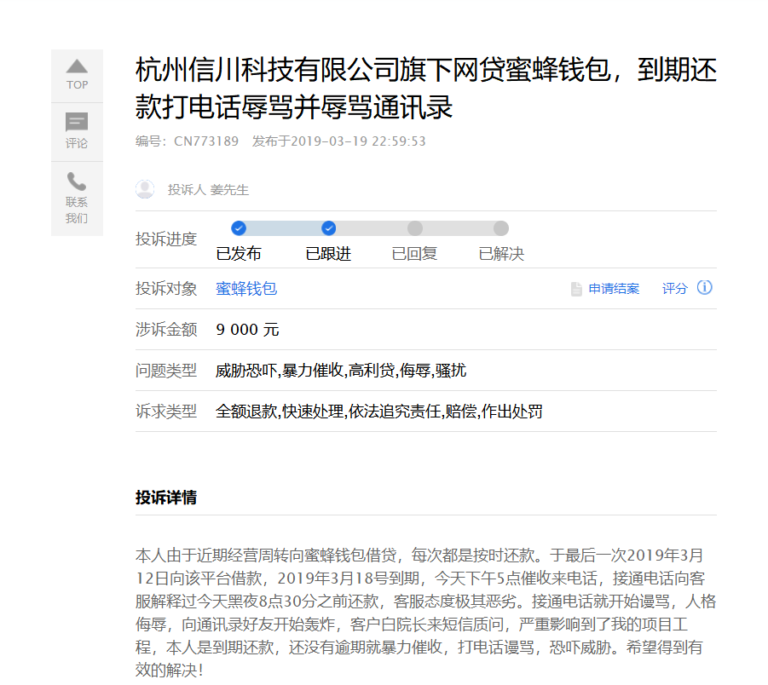Click the 投诉进度 row label
The height and width of the screenshot is (685, 768).
pyautogui.click(x=166, y=239)
